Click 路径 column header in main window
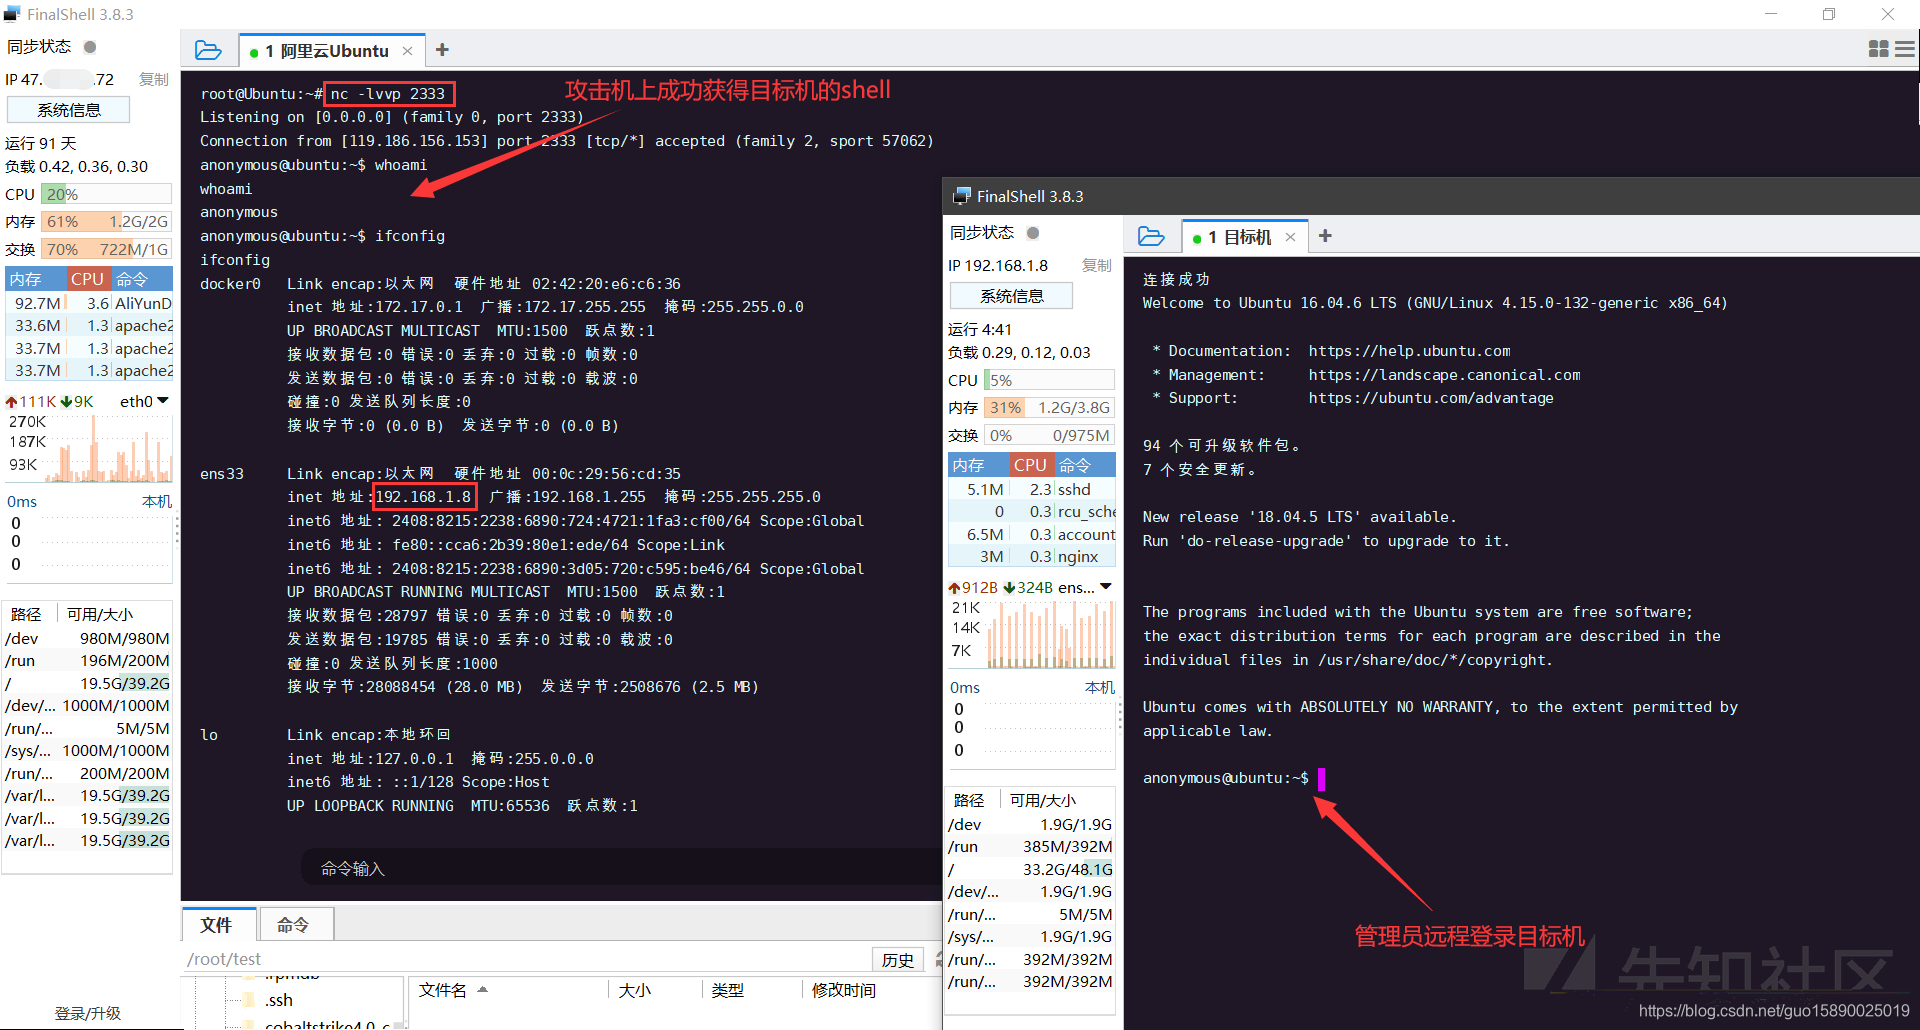1920x1030 pixels. pyautogui.click(x=27, y=614)
